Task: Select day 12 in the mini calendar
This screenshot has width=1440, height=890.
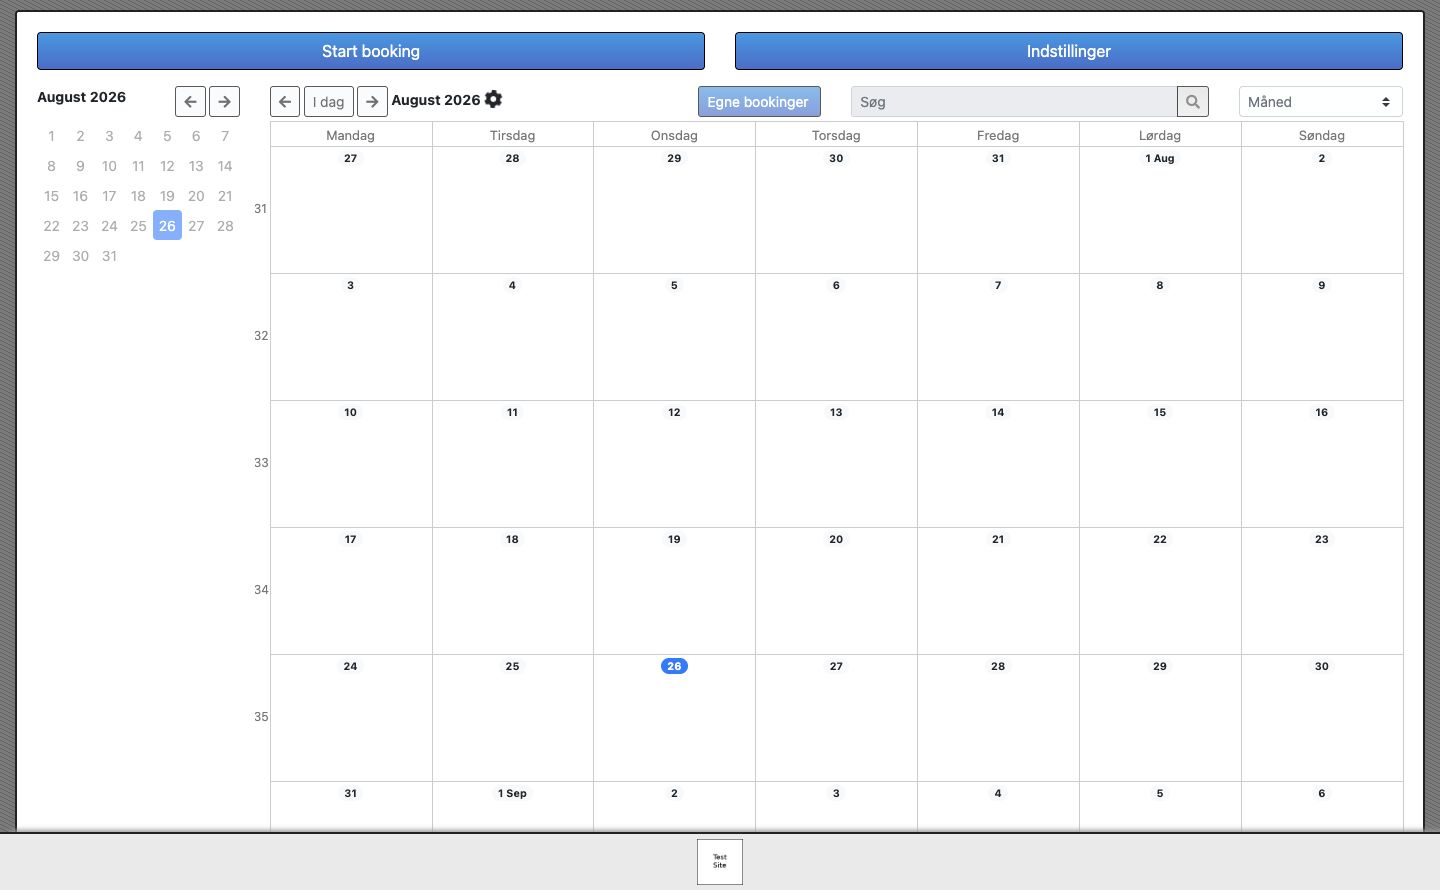Action: tap(167, 166)
